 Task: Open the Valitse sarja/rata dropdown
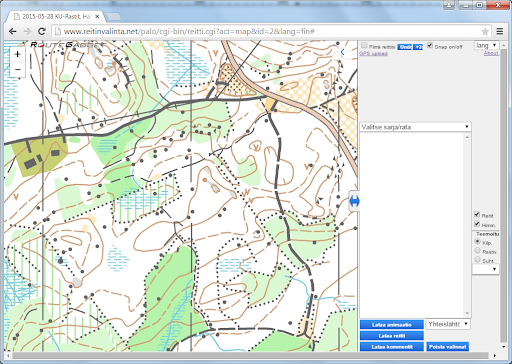[415, 127]
